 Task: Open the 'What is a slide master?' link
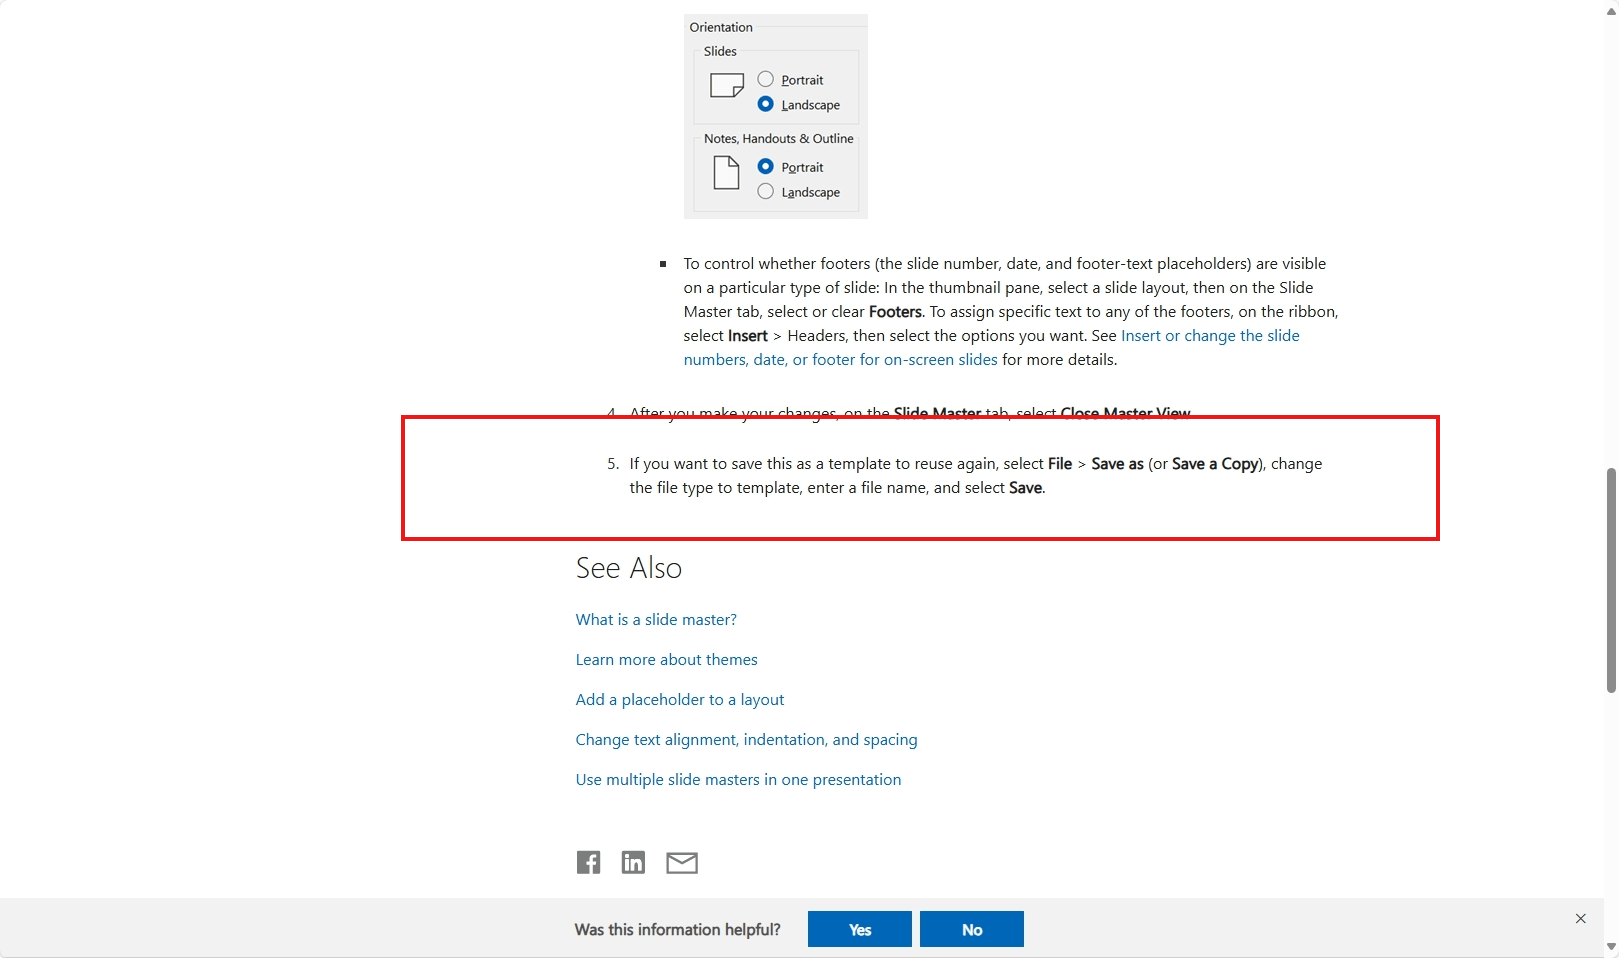coord(655,619)
